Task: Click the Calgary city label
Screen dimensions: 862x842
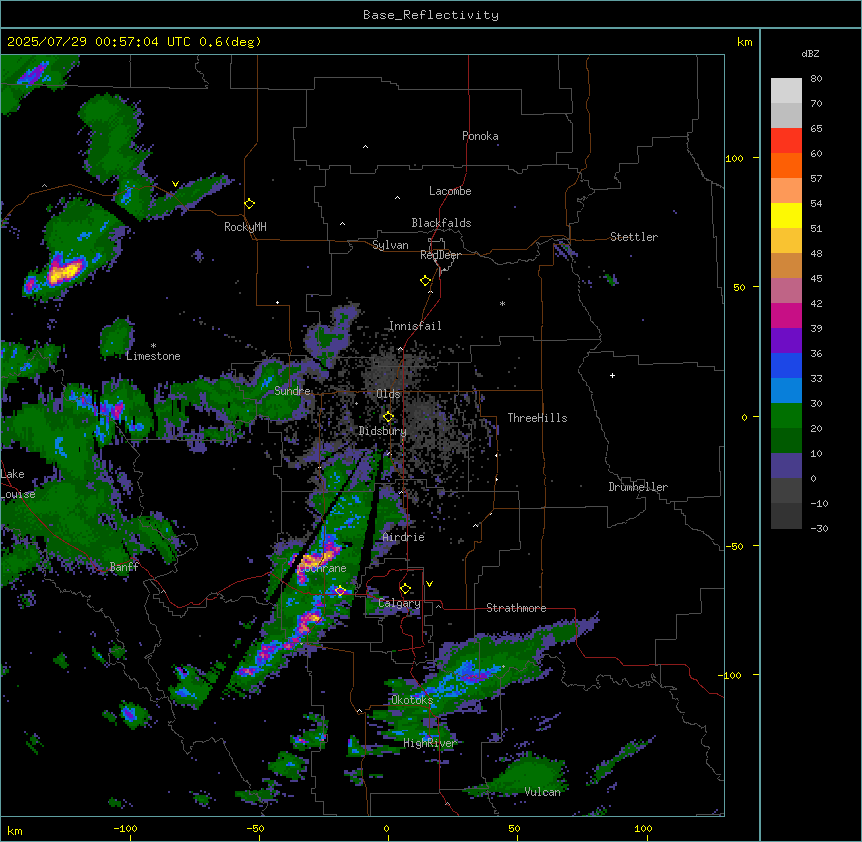Action: 399,603
